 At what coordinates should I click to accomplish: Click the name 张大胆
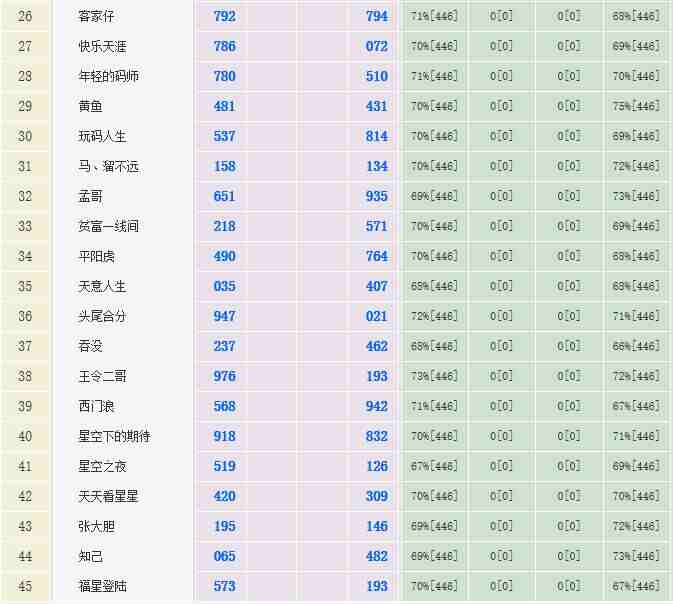pos(96,527)
